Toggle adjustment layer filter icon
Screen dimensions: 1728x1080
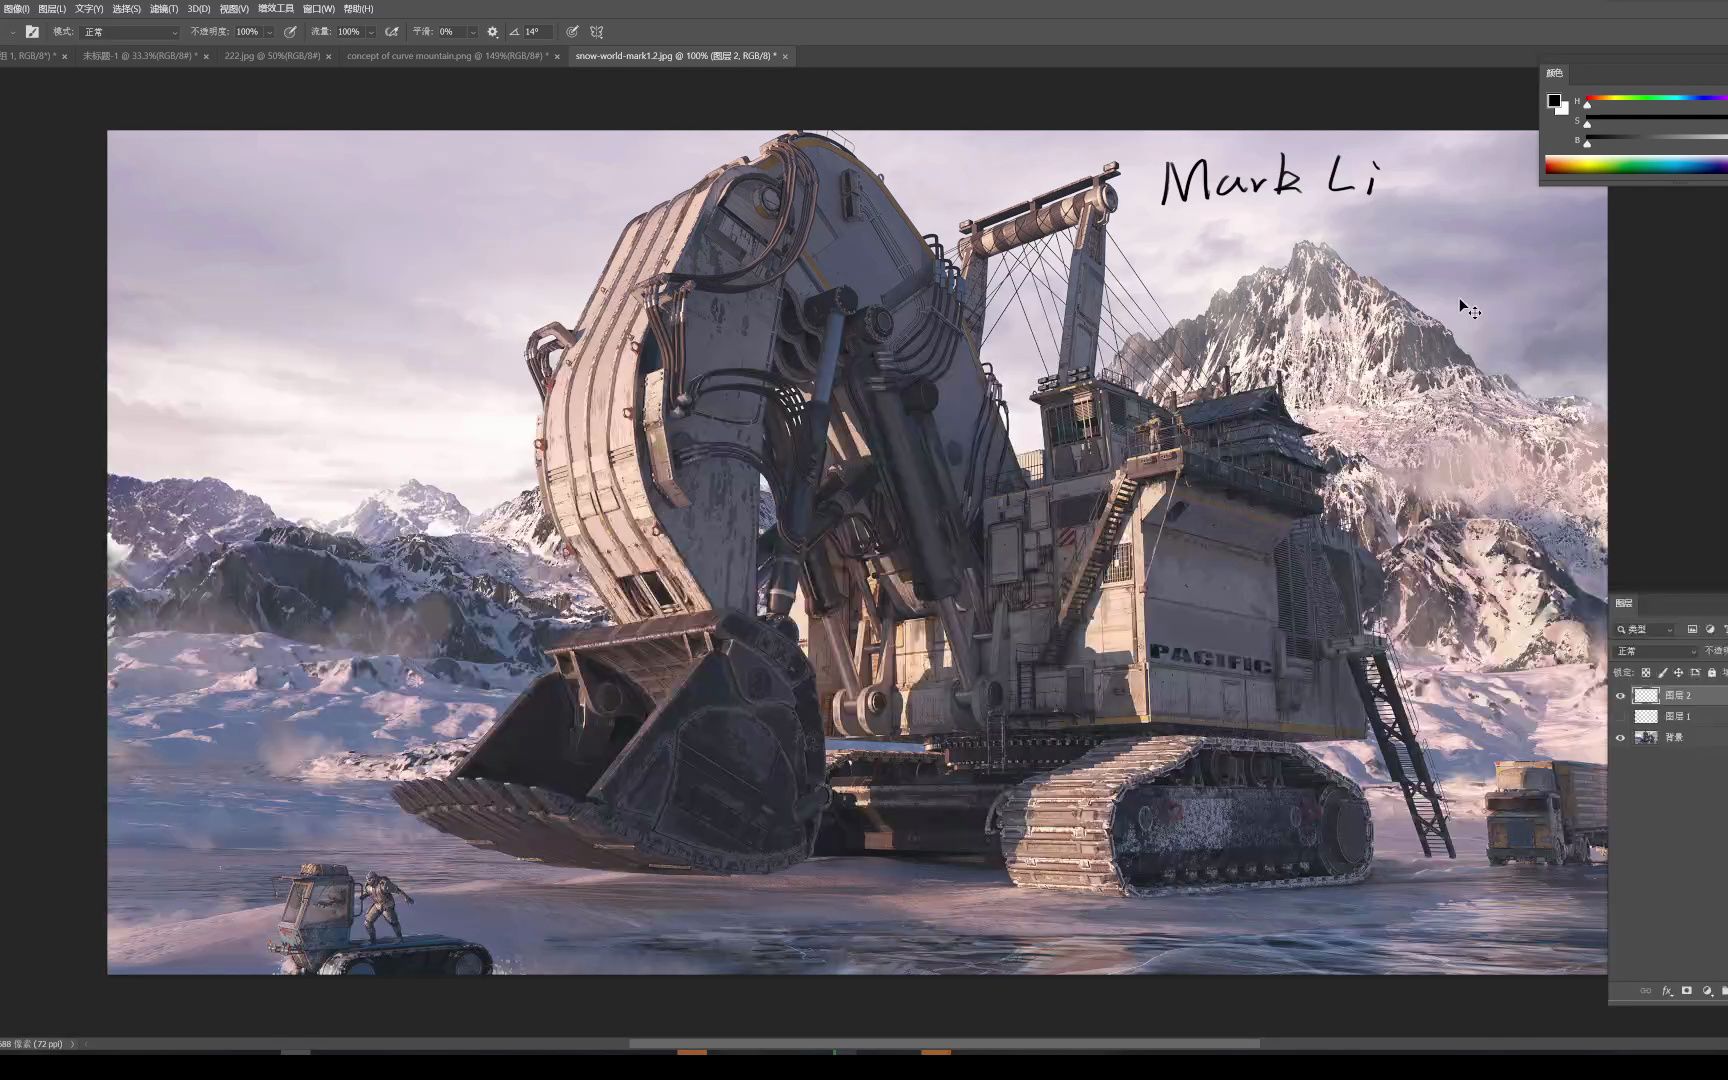tap(1710, 629)
